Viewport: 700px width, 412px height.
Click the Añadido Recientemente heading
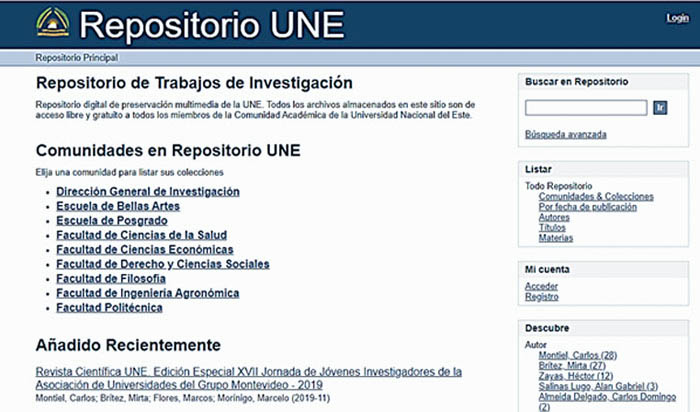pos(128,345)
